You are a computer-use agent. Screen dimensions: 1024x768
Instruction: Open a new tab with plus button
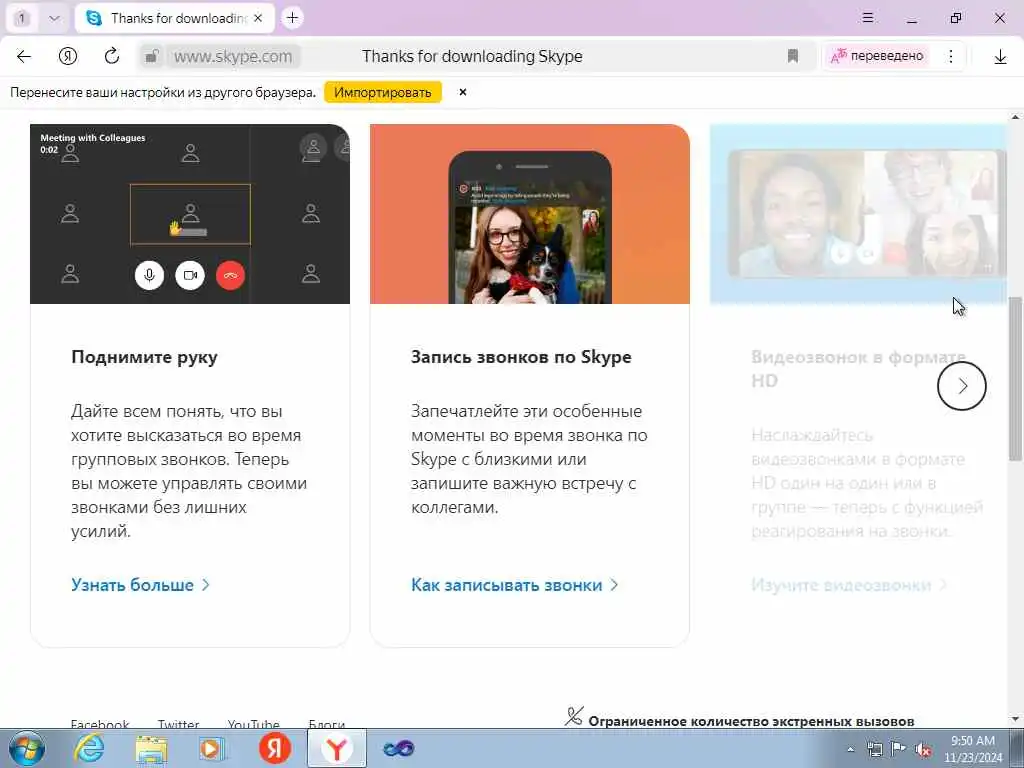[293, 18]
